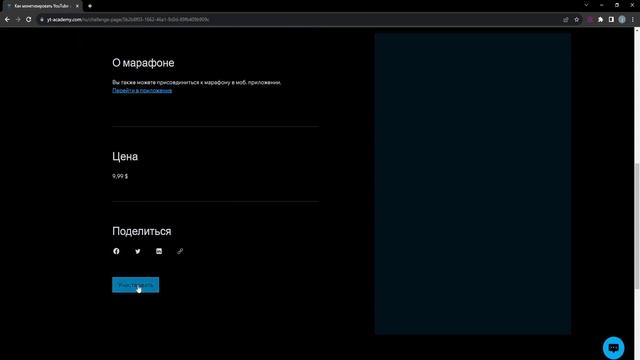
Task: Copy the marathon link via chain icon
Action: click(180, 251)
